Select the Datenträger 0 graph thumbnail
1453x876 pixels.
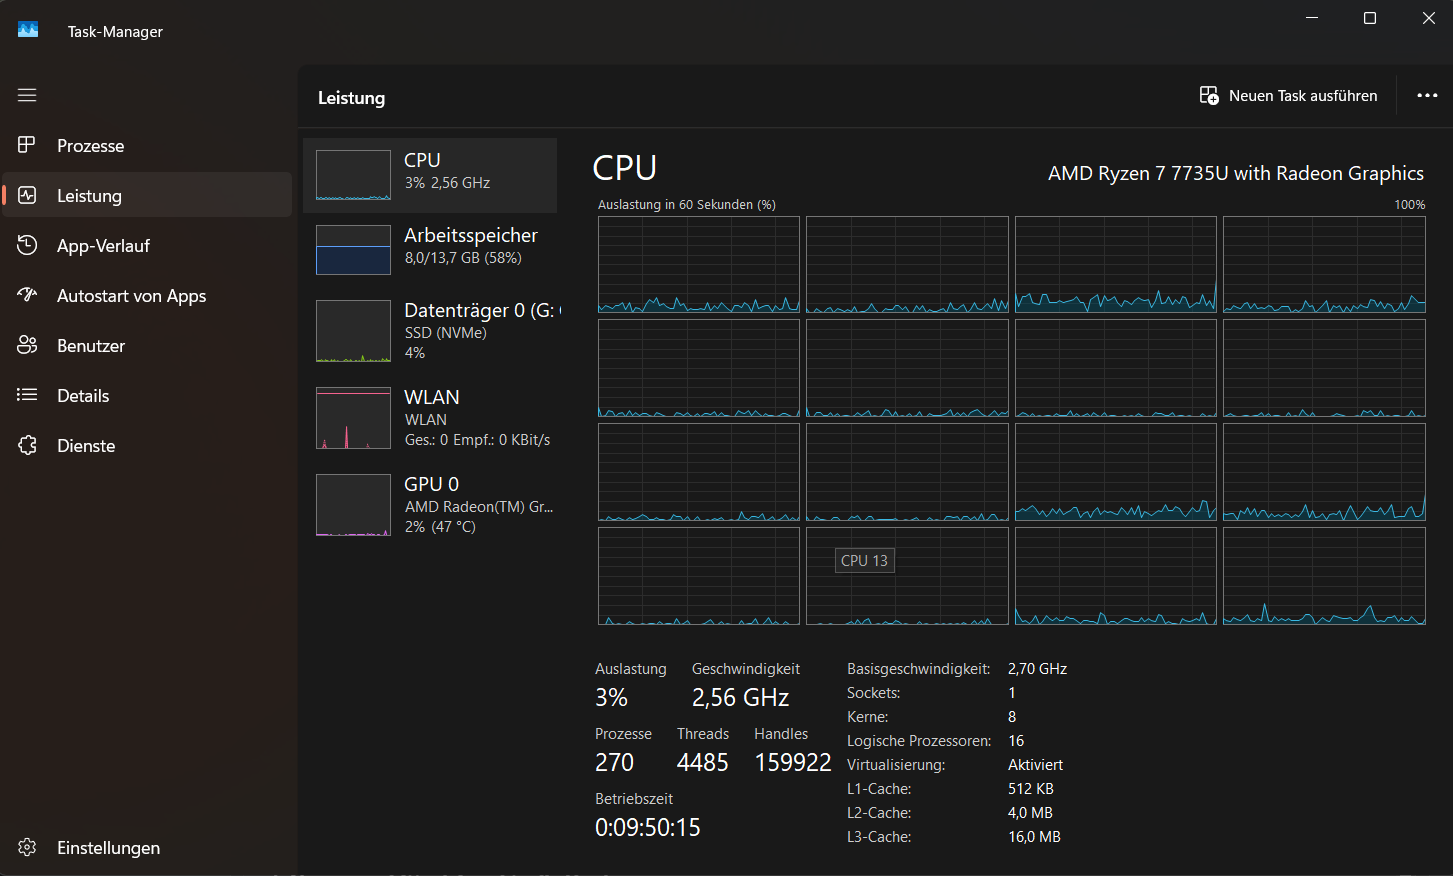[x=353, y=331]
